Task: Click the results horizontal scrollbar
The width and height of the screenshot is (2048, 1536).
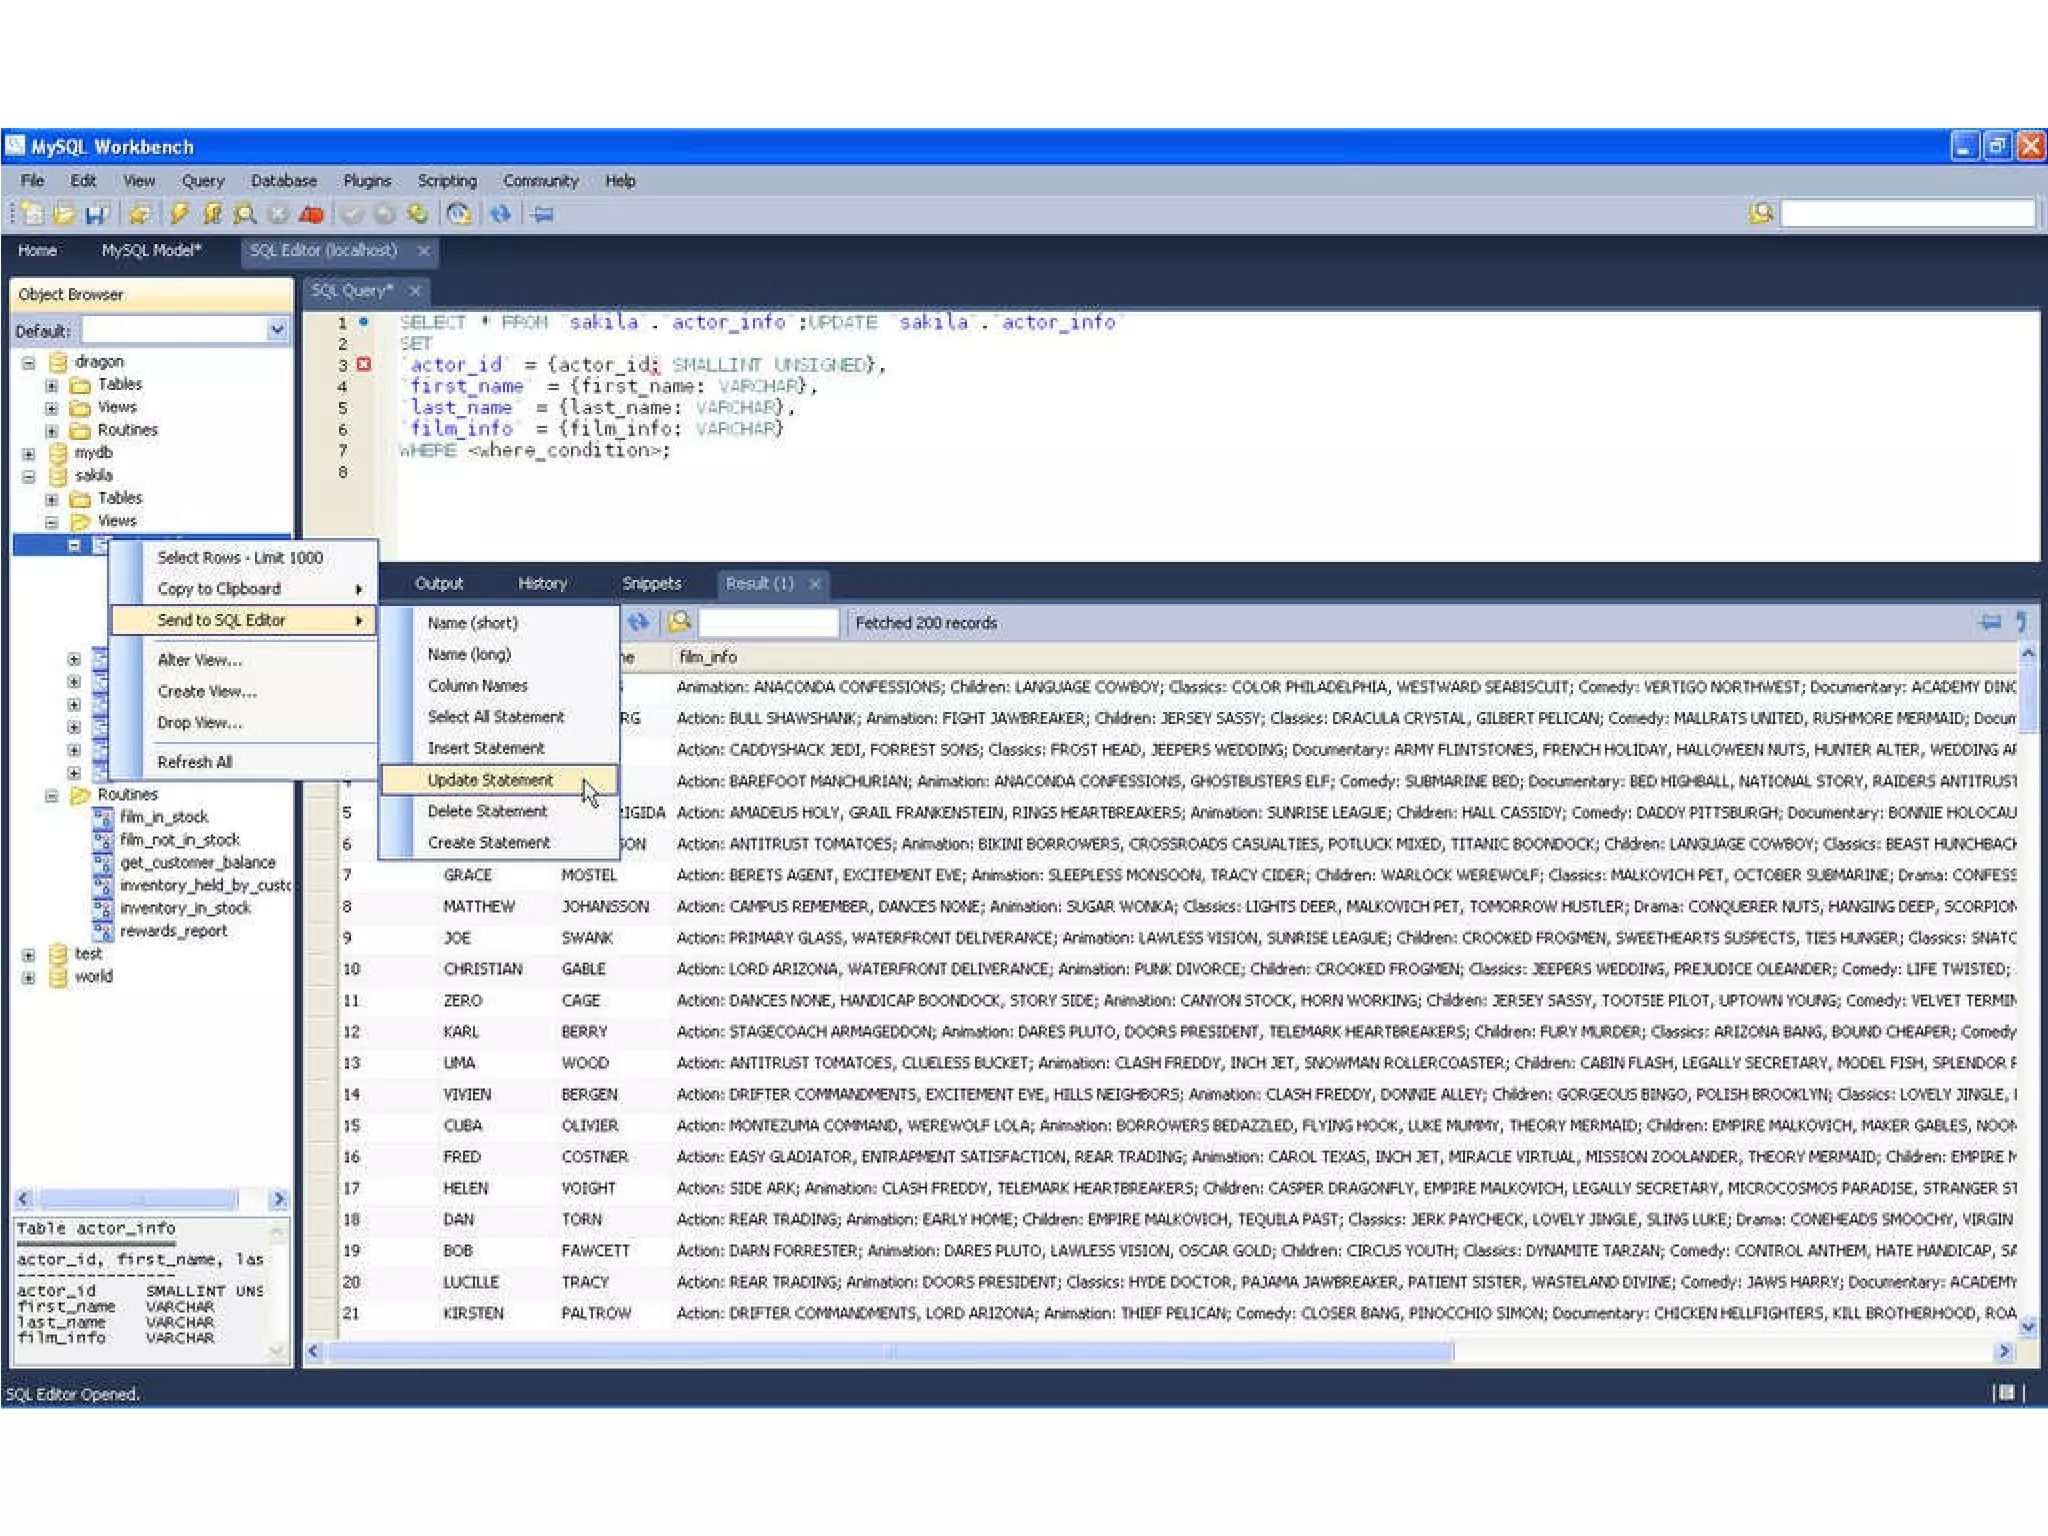Action: pos(890,1352)
